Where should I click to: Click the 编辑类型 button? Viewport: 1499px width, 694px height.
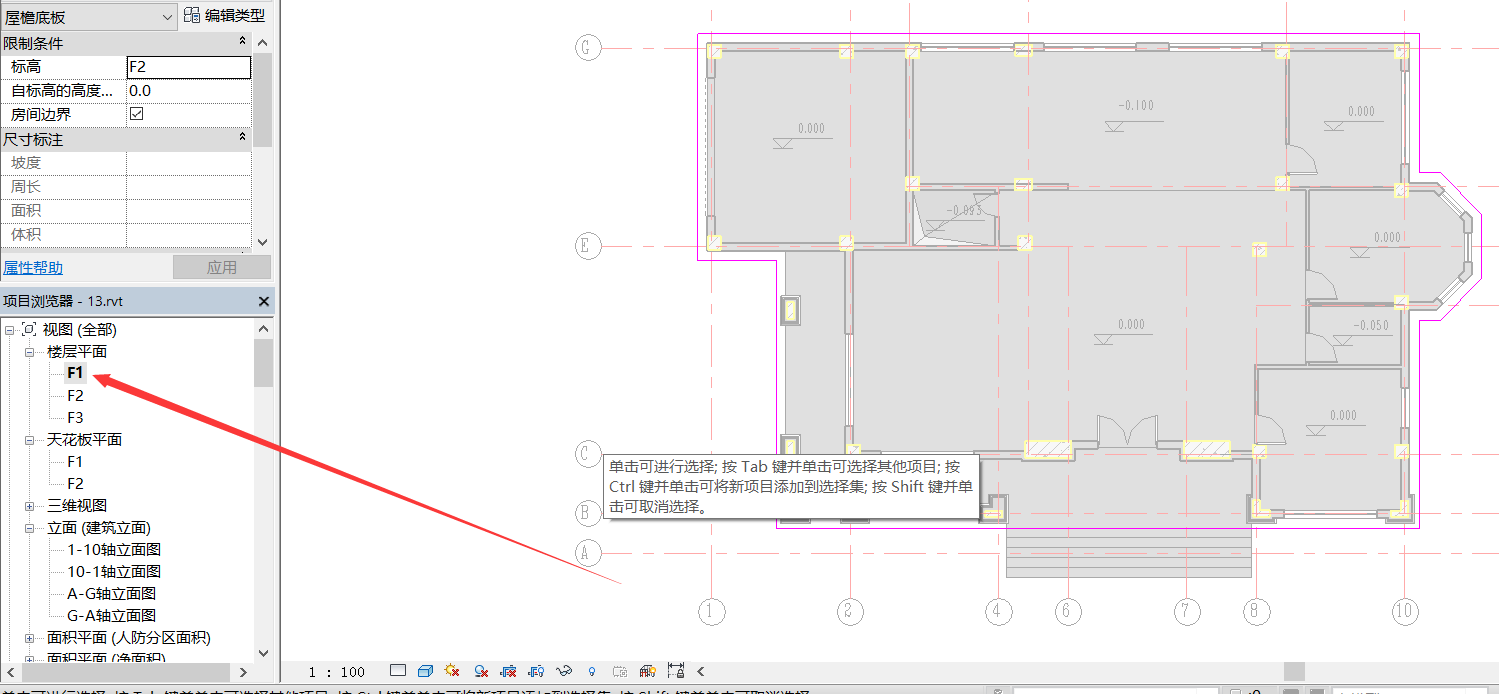[x=225, y=16]
